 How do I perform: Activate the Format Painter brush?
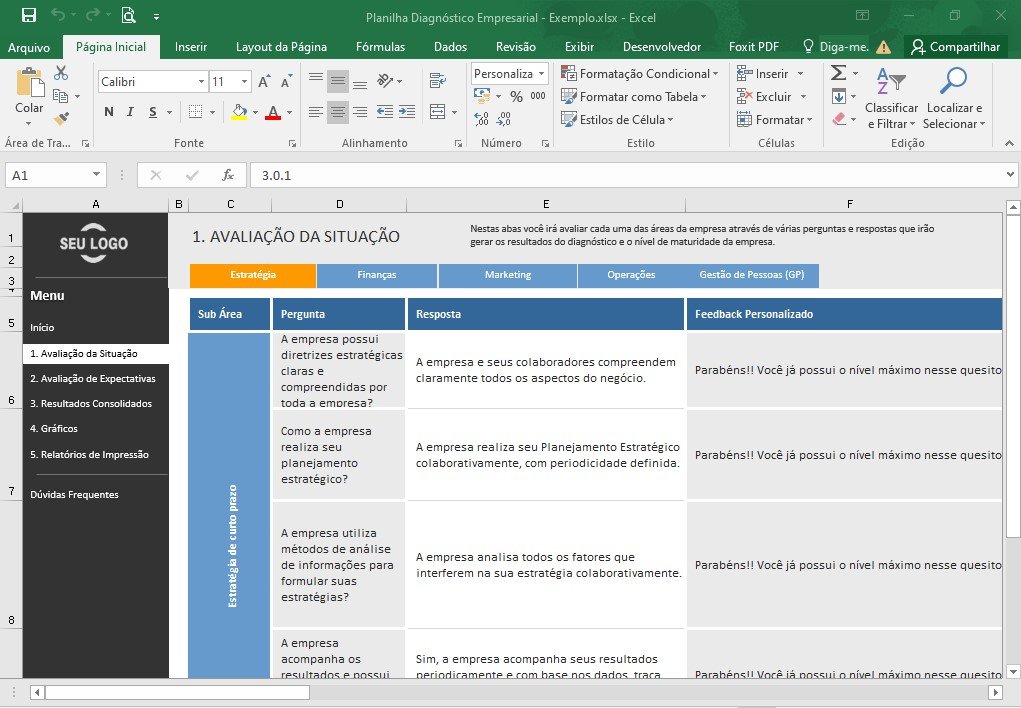click(61, 119)
